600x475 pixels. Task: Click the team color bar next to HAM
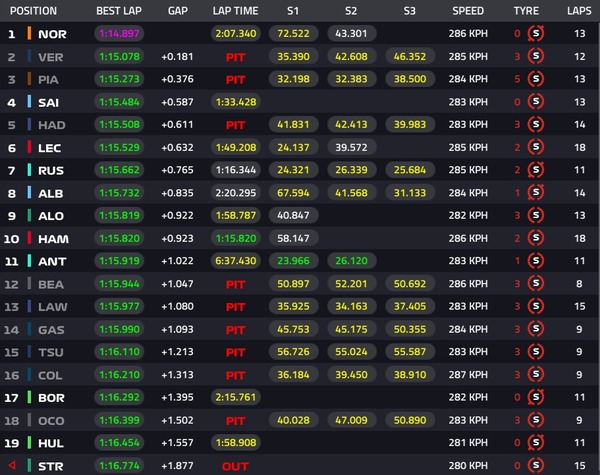coord(28,239)
